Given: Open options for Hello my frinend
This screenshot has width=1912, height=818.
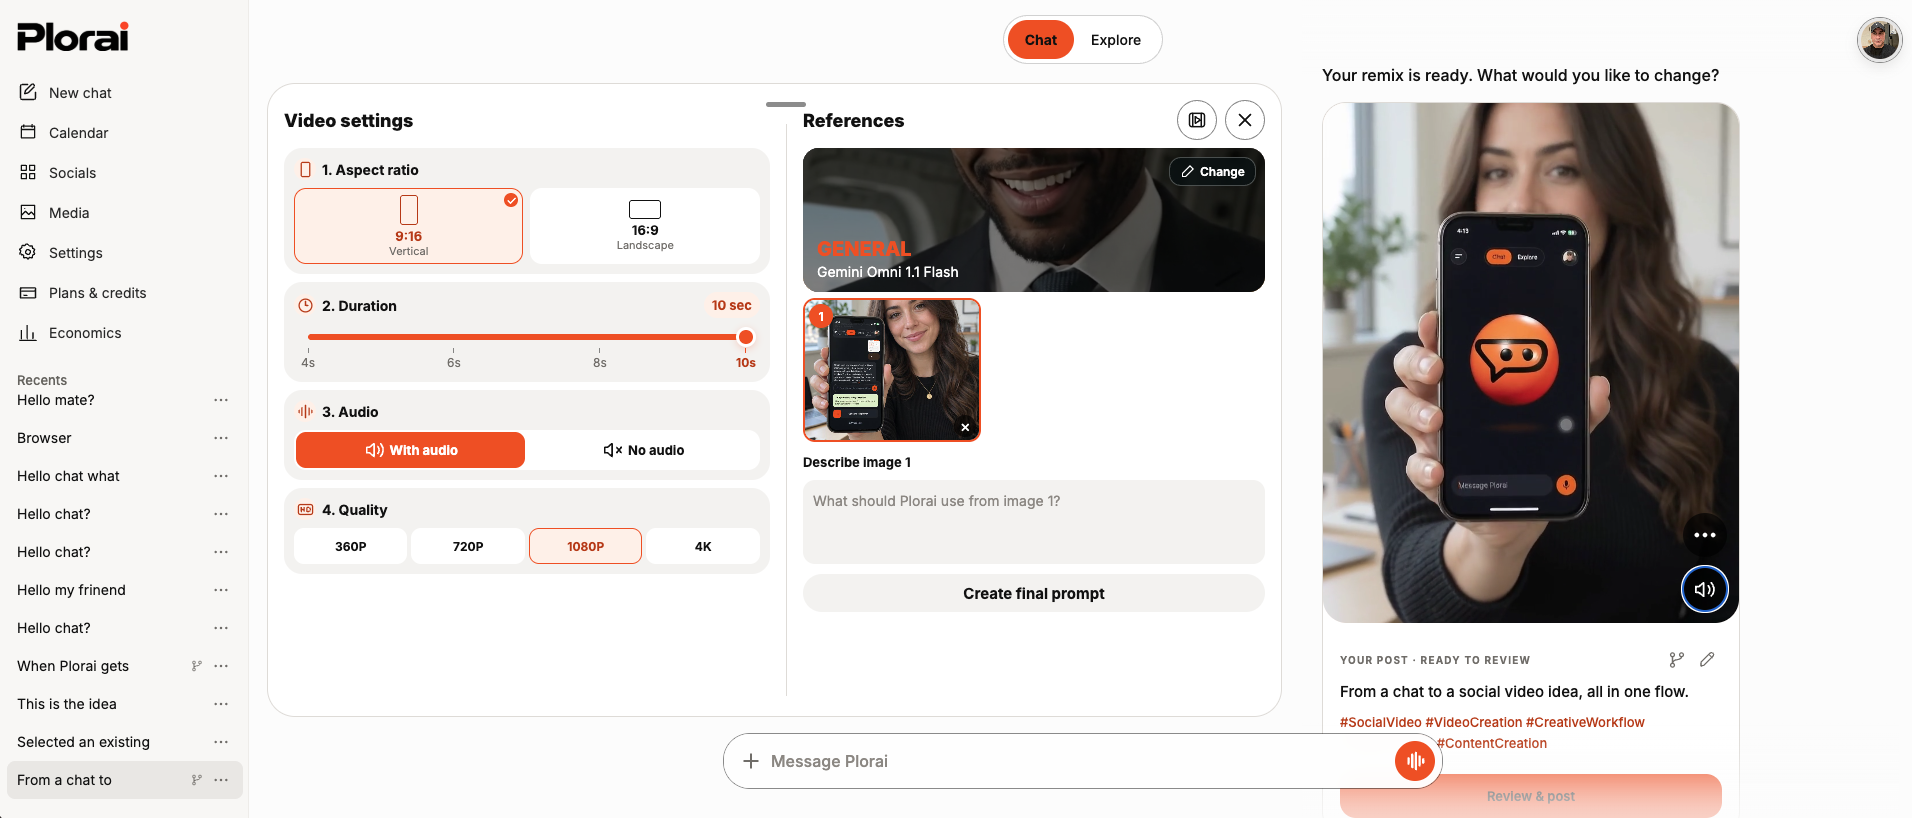Looking at the screenshot, I should [x=221, y=590].
